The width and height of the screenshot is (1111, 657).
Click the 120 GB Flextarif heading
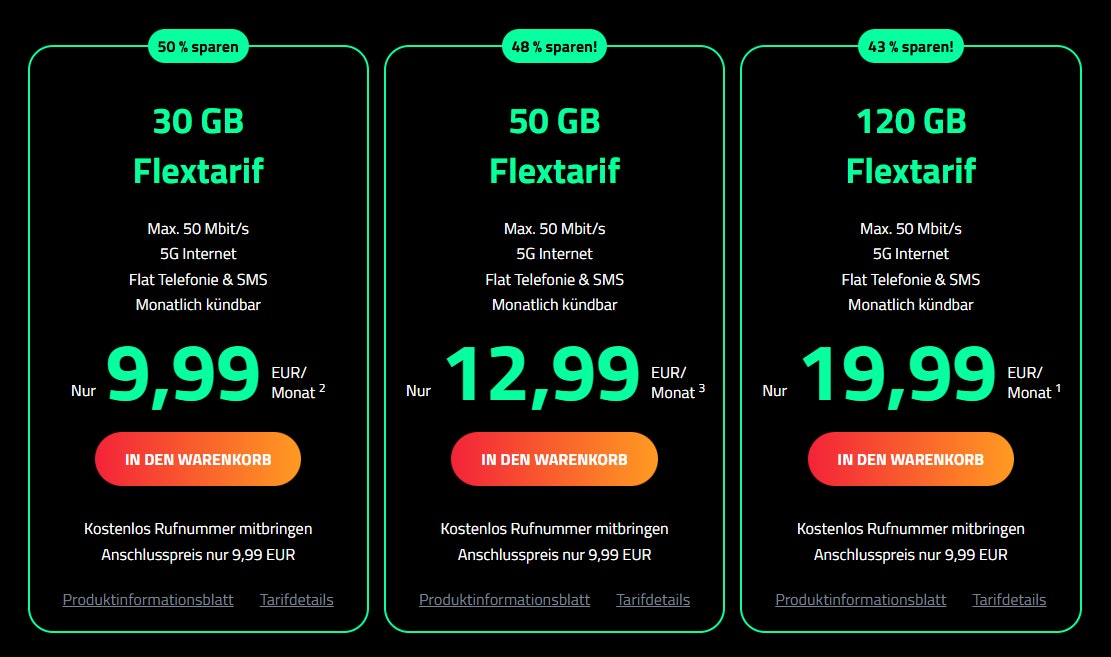click(x=910, y=146)
